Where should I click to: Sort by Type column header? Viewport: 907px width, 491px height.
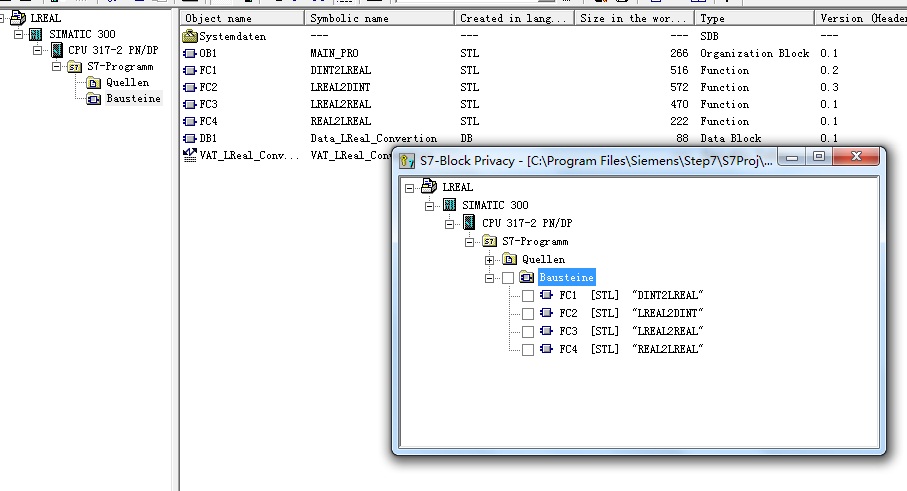pyautogui.click(x=755, y=19)
